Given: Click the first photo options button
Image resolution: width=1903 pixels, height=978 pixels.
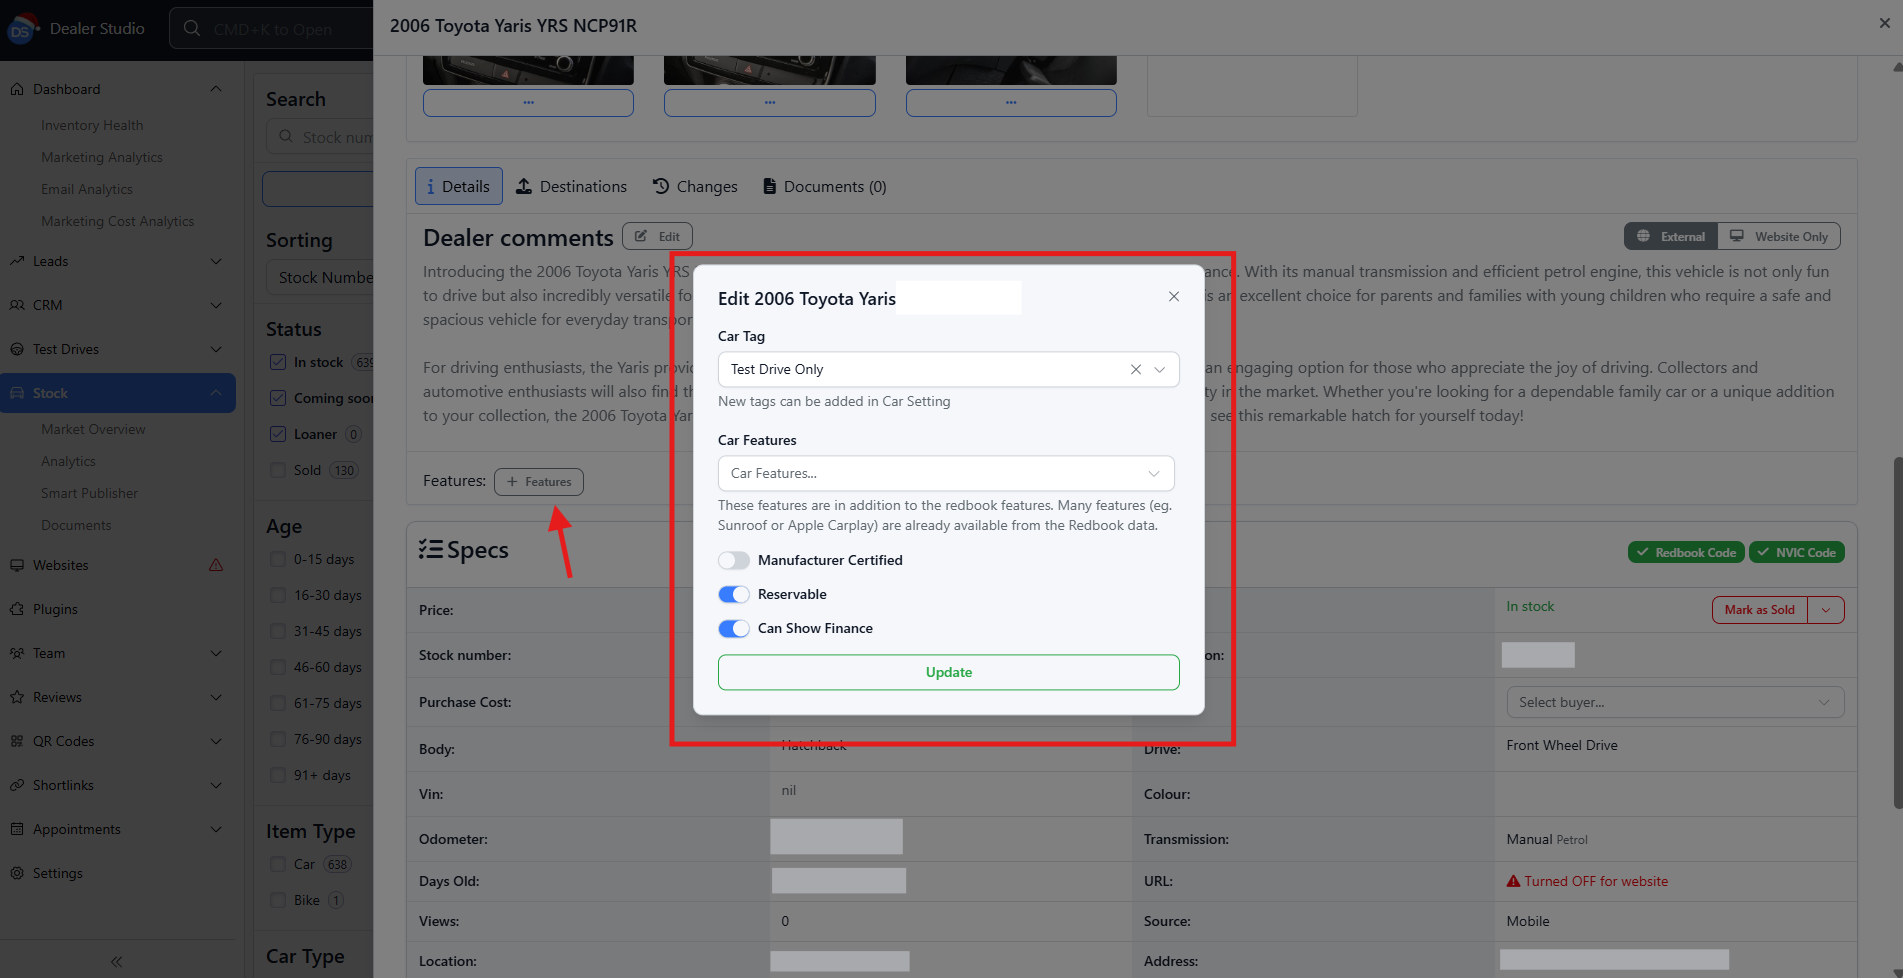Looking at the screenshot, I should (x=528, y=102).
